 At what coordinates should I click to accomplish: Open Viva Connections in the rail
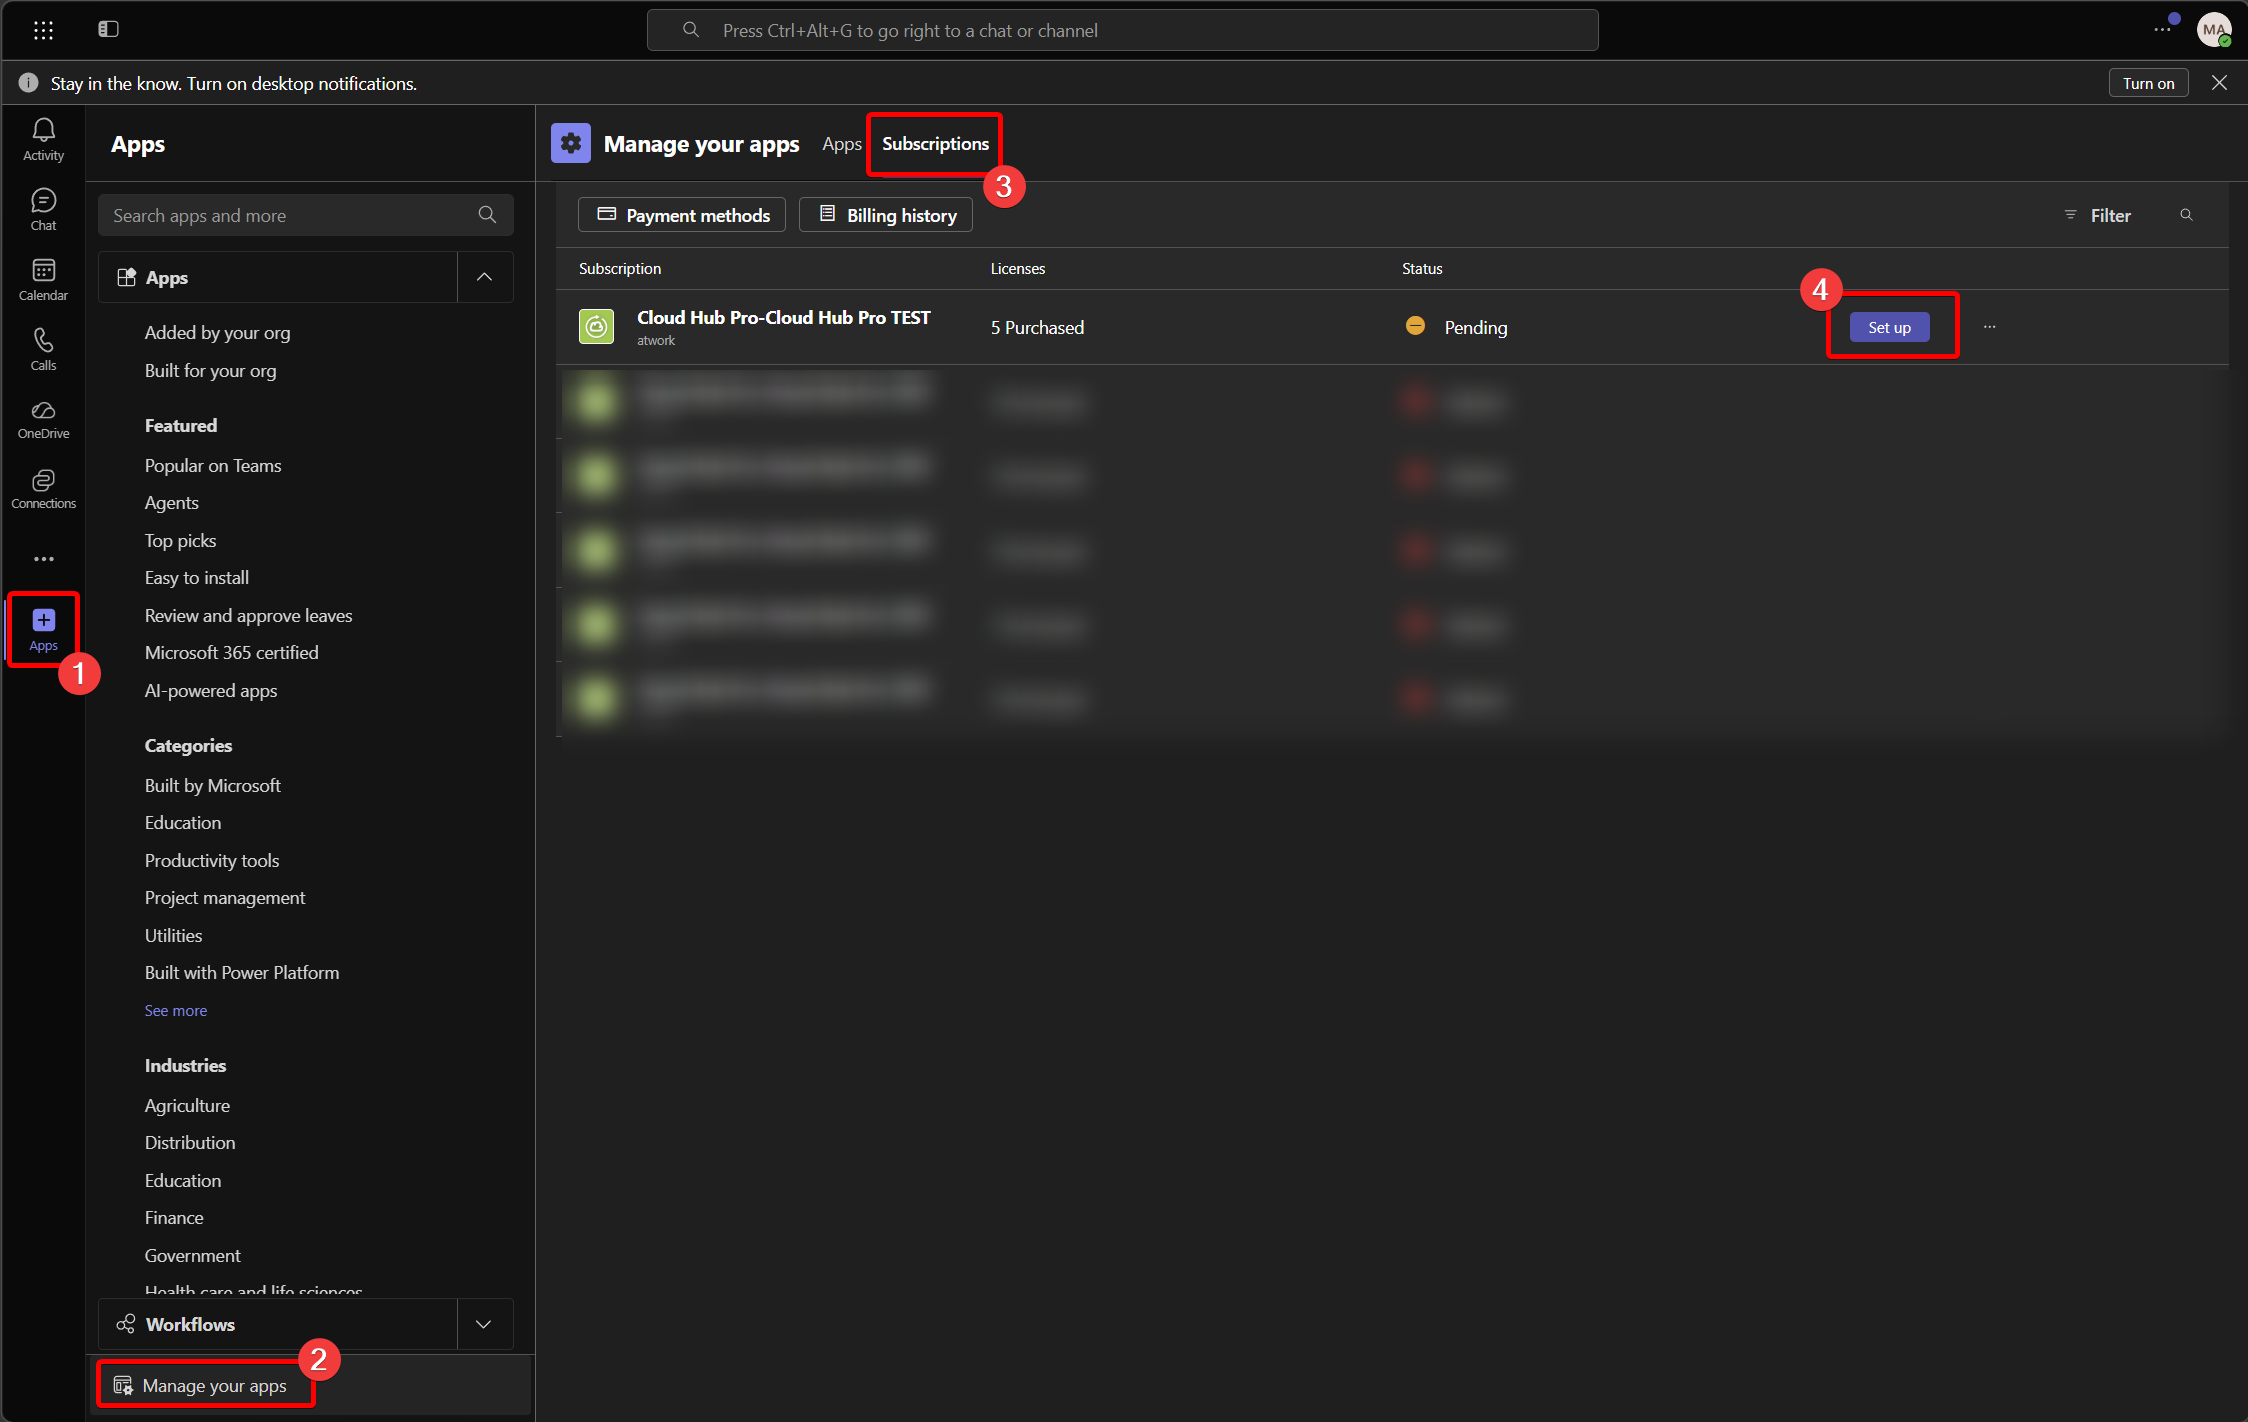43,490
